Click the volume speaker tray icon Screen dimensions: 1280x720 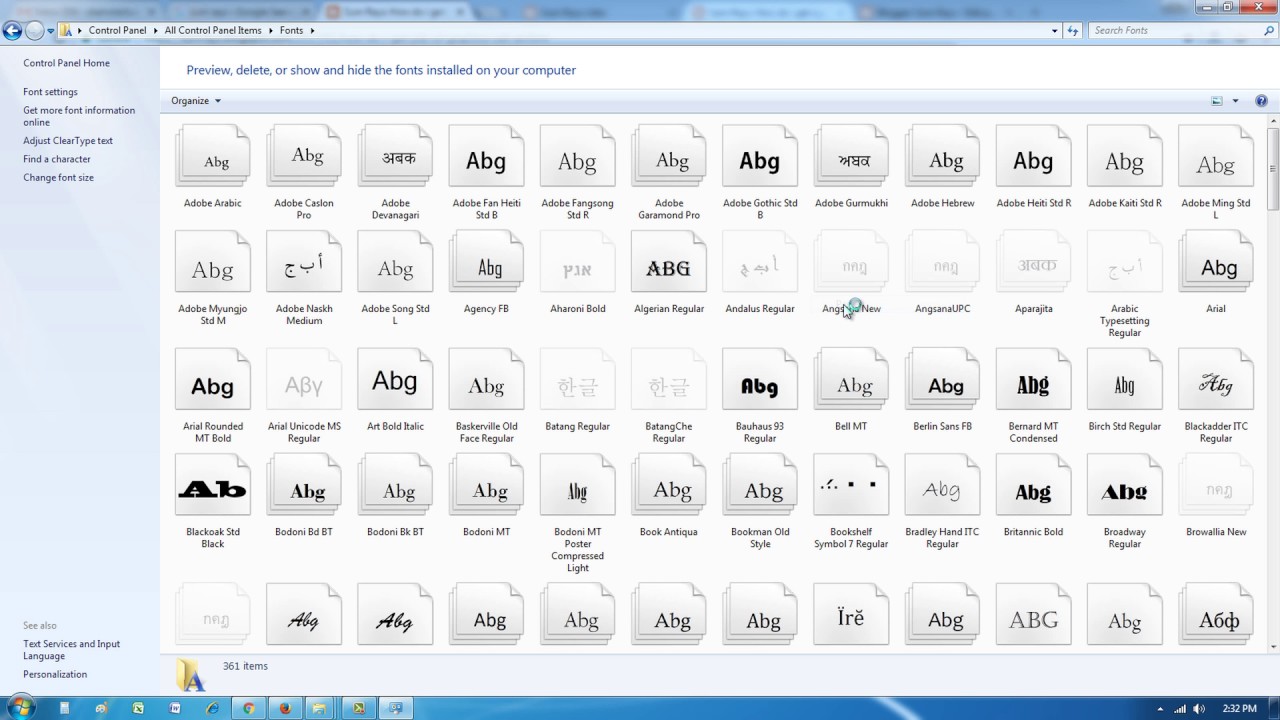coord(1199,709)
